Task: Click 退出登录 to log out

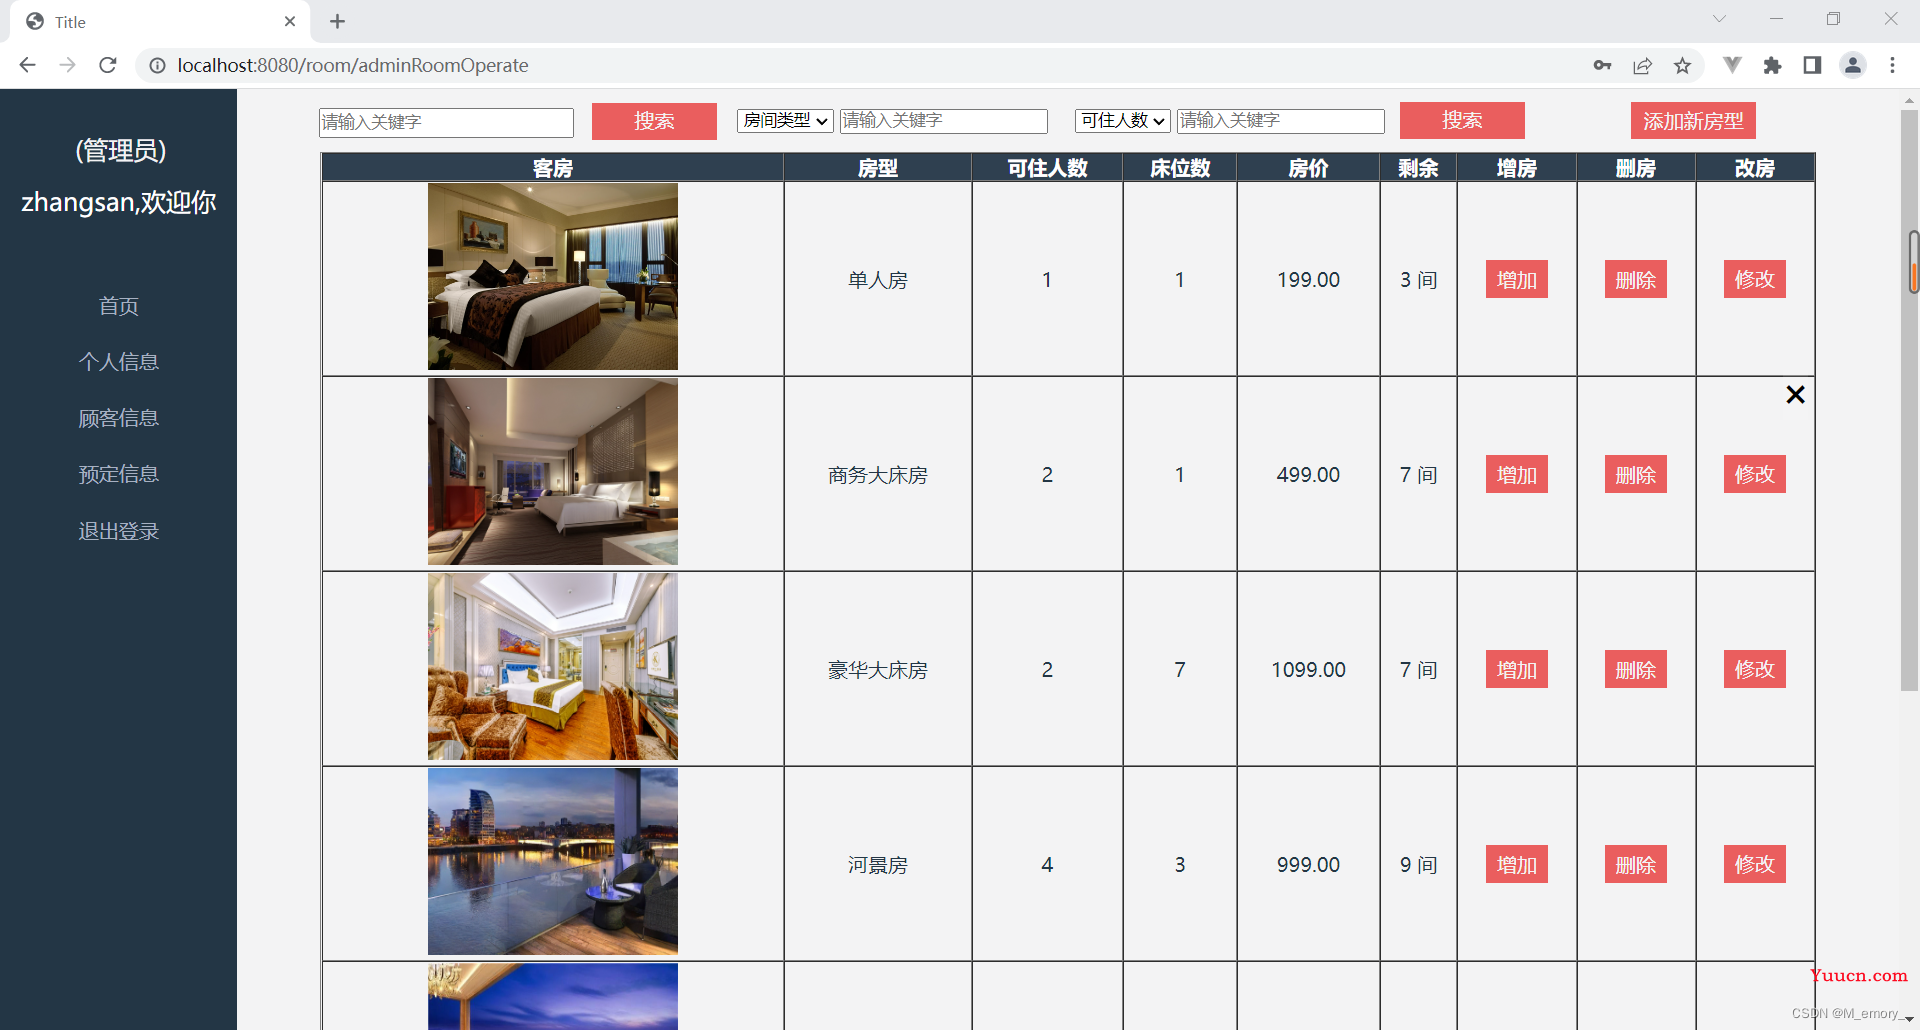Action: [119, 531]
